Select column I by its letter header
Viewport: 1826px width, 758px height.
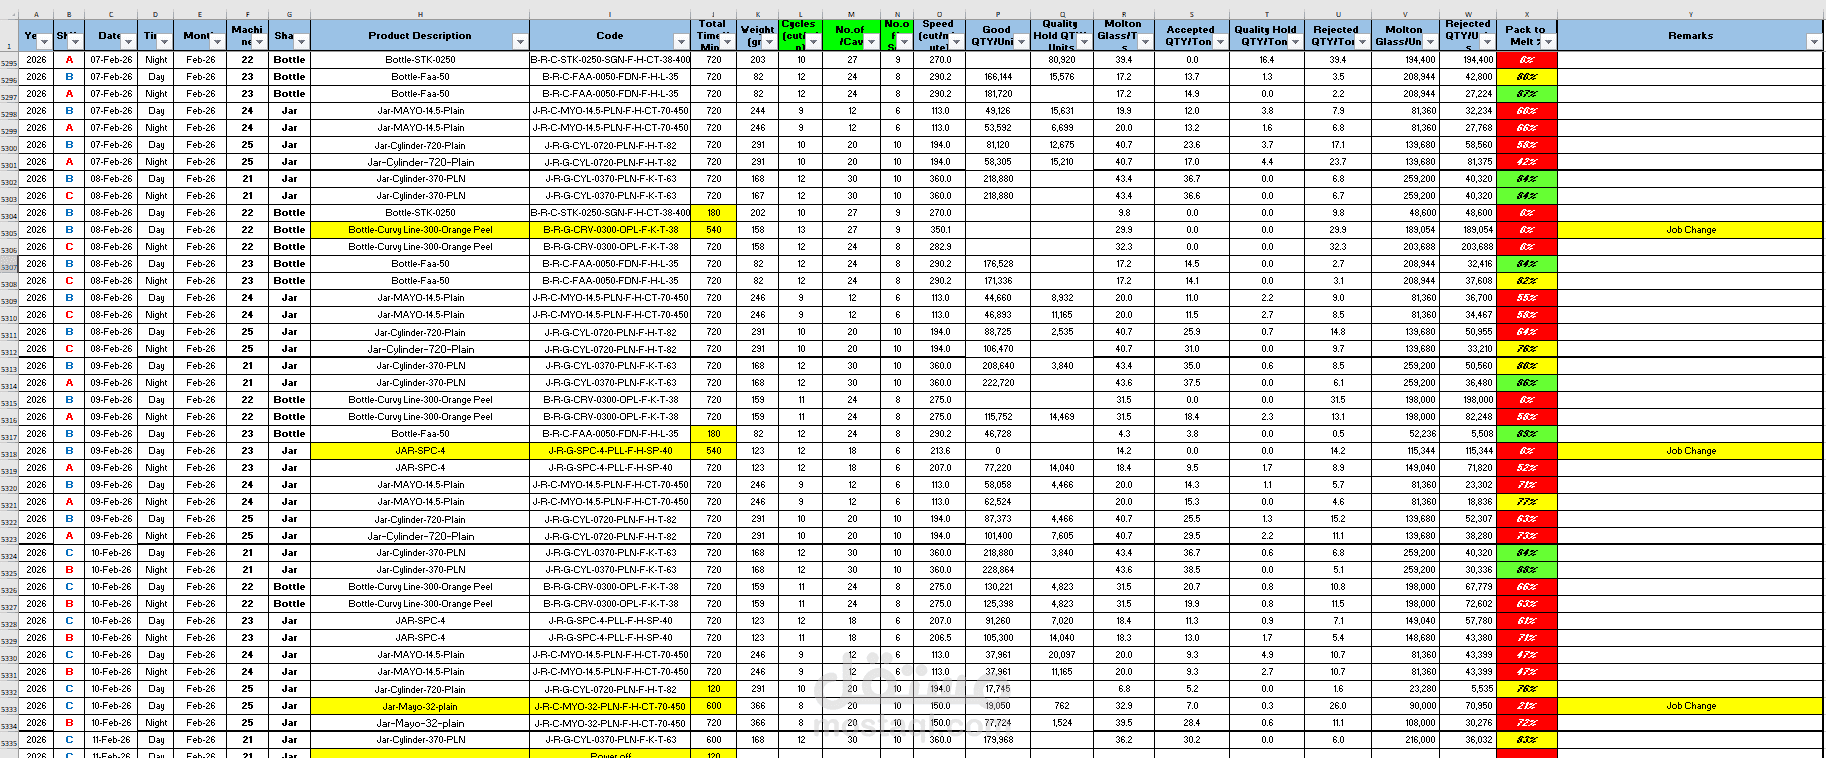[x=610, y=14]
